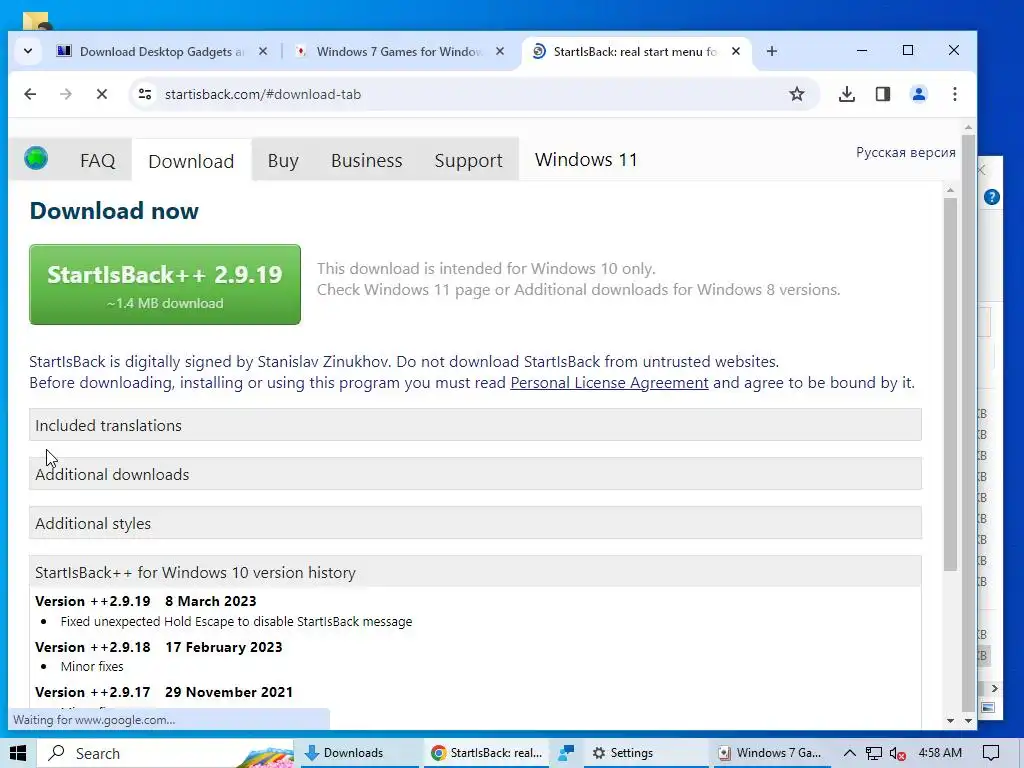Click taskbar icon left of Settings
The image size is (1024, 768).
[566, 753]
